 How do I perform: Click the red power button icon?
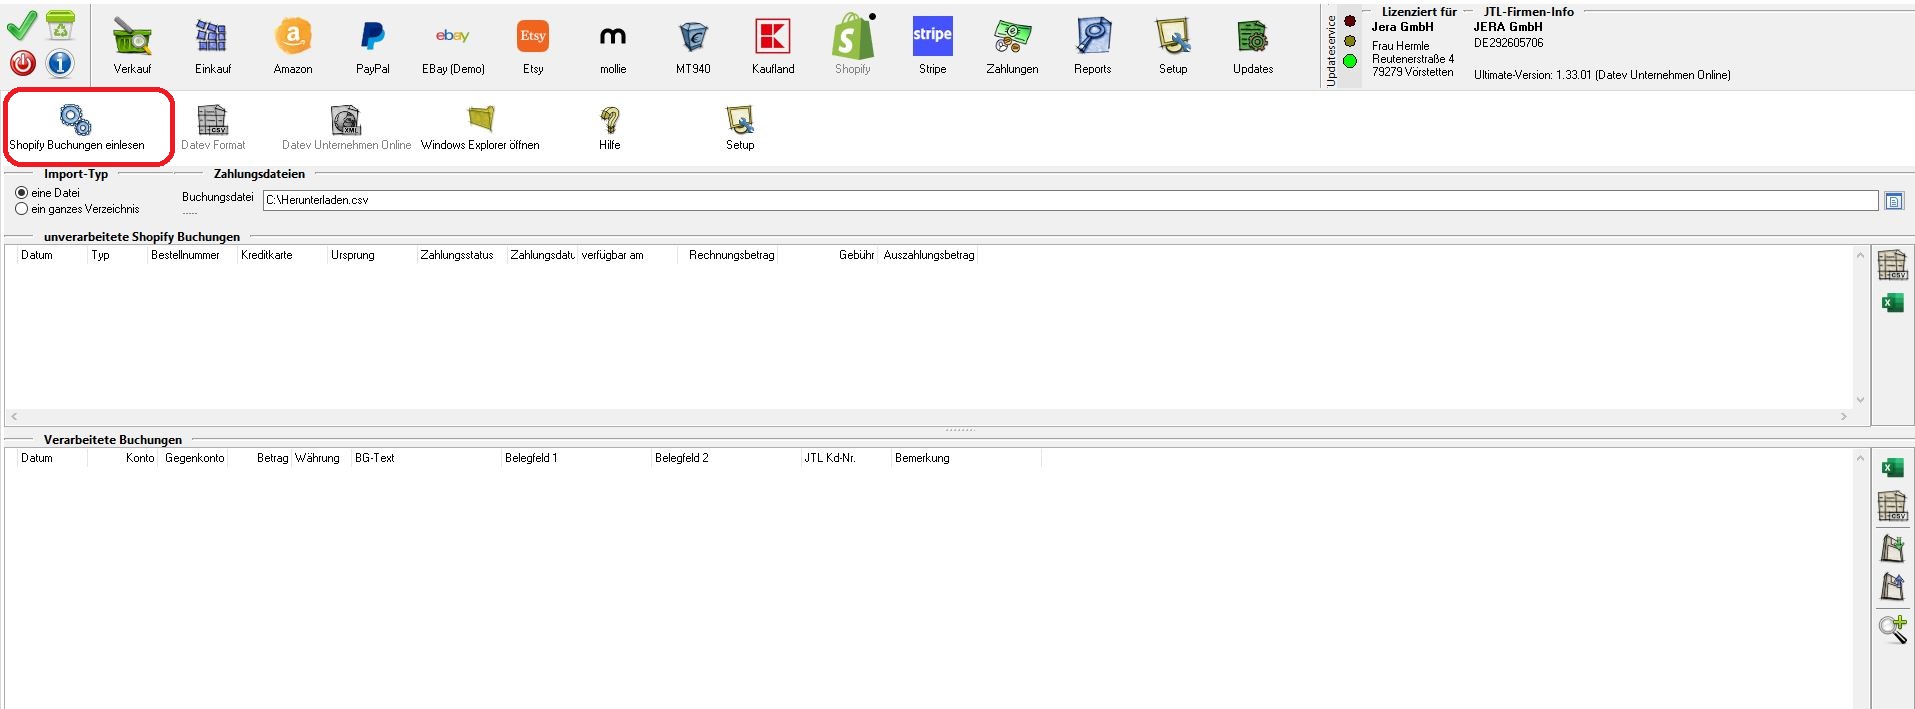23,63
